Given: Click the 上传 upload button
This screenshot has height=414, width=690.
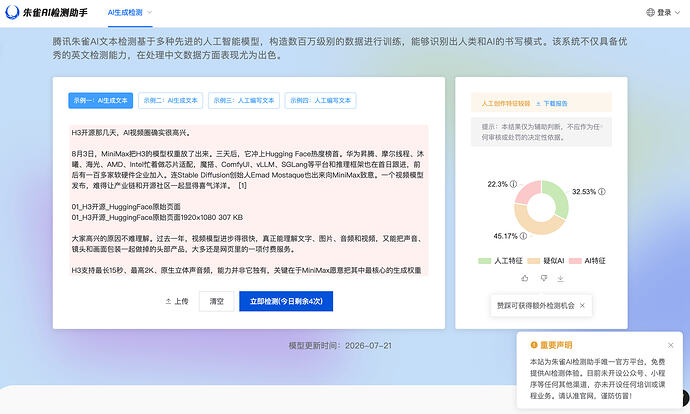Looking at the screenshot, I should click(x=177, y=301).
